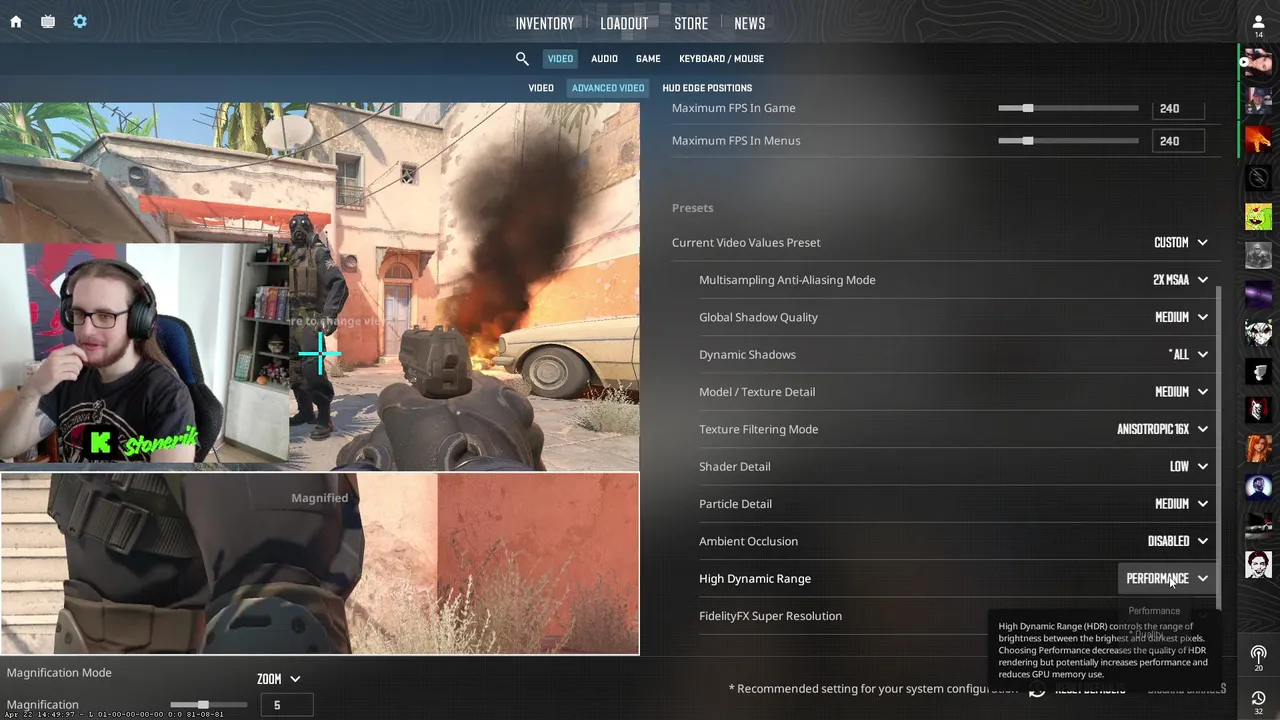Open Magnification Mode ZOOM dropdown
The image size is (1280, 720).
click(279, 679)
